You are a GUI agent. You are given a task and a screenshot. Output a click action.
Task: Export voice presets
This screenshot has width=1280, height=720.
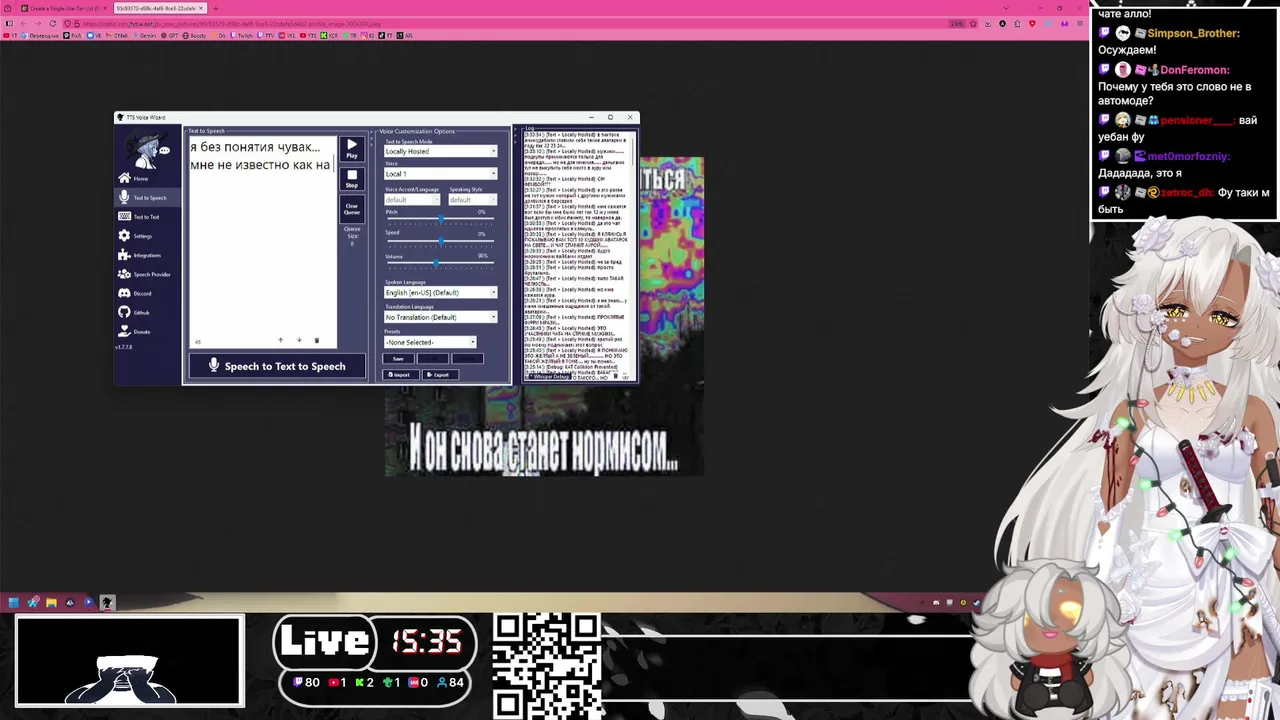click(x=440, y=375)
